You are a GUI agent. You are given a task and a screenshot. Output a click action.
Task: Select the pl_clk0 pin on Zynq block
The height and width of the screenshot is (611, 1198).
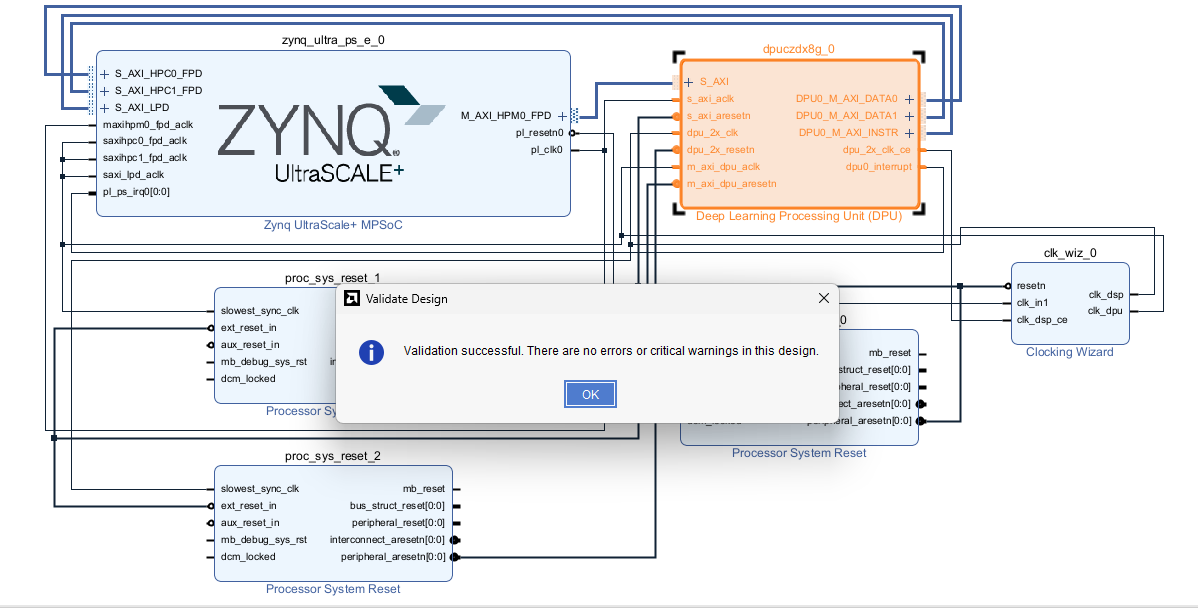tap(546, 150)
